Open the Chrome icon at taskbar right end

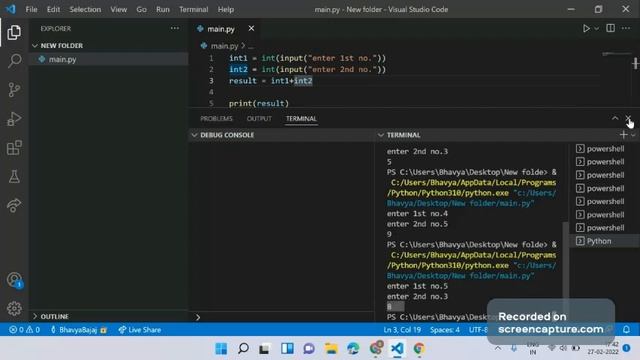click(x=419, y=349)
